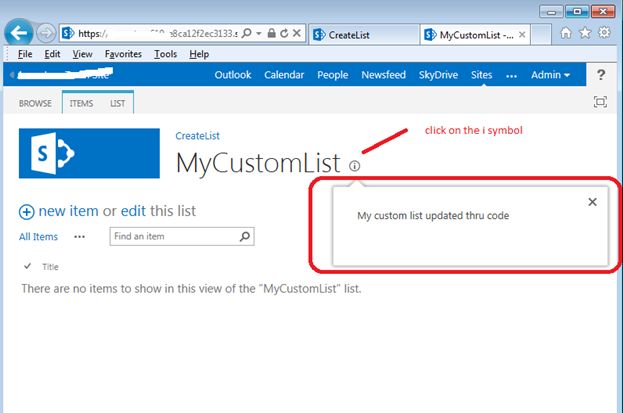This screenshot has height=413, width=623.
Task: Click the security lock icon in address bar
Action: click(x=271, y=33)
